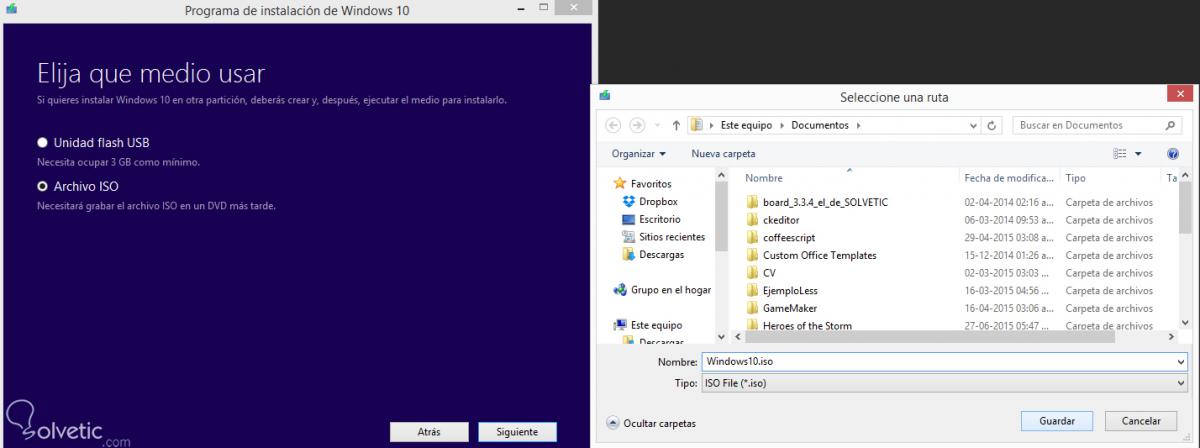Click the Seleccione una ruta dialog title icon

pos(604,96)
